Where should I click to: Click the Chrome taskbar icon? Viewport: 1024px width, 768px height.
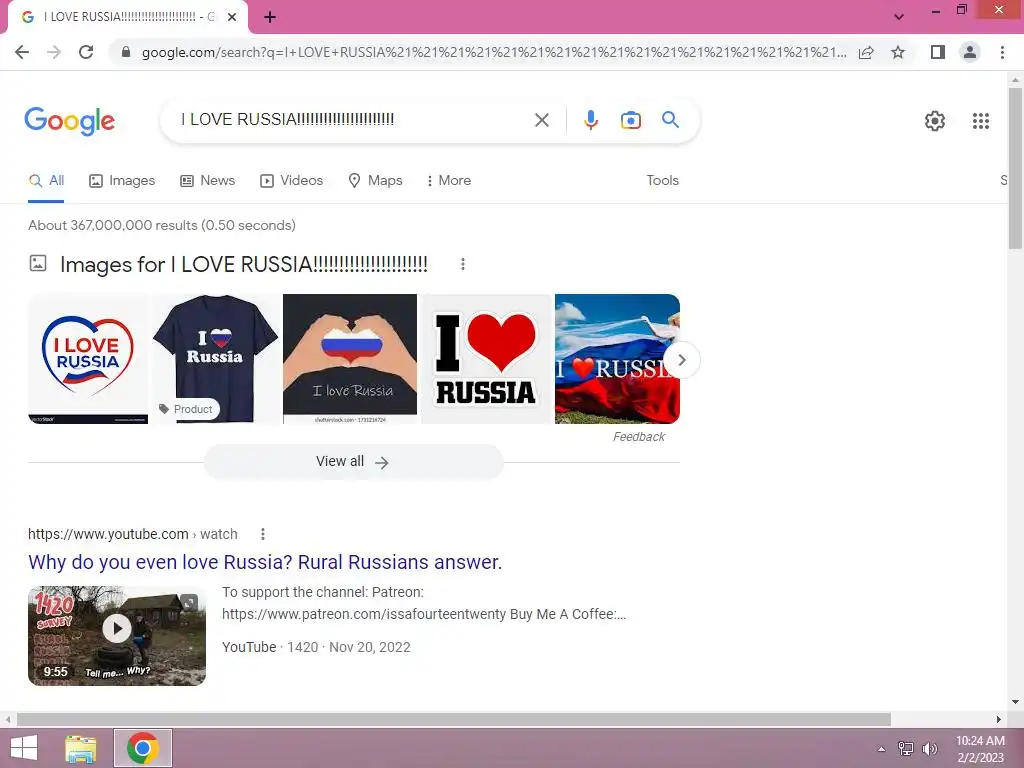click(x=143, y=748)
